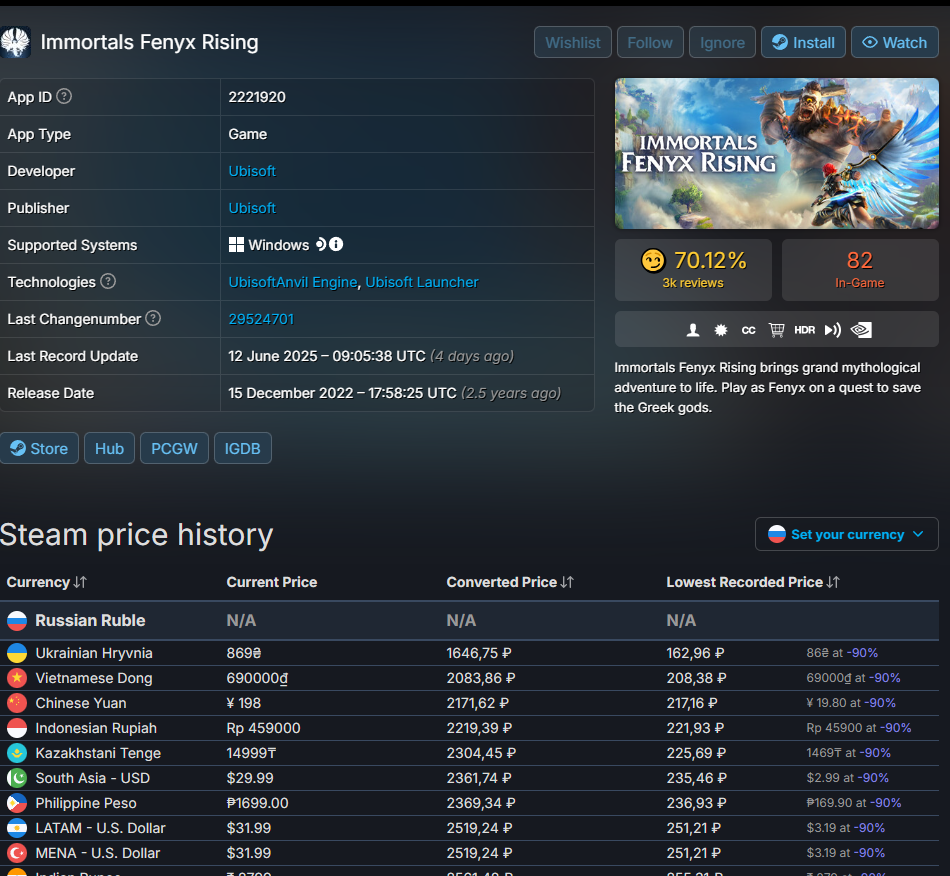Click the surround sound speaker icon
This screenshot has height=876, width=950.
[x=832, y=330]
